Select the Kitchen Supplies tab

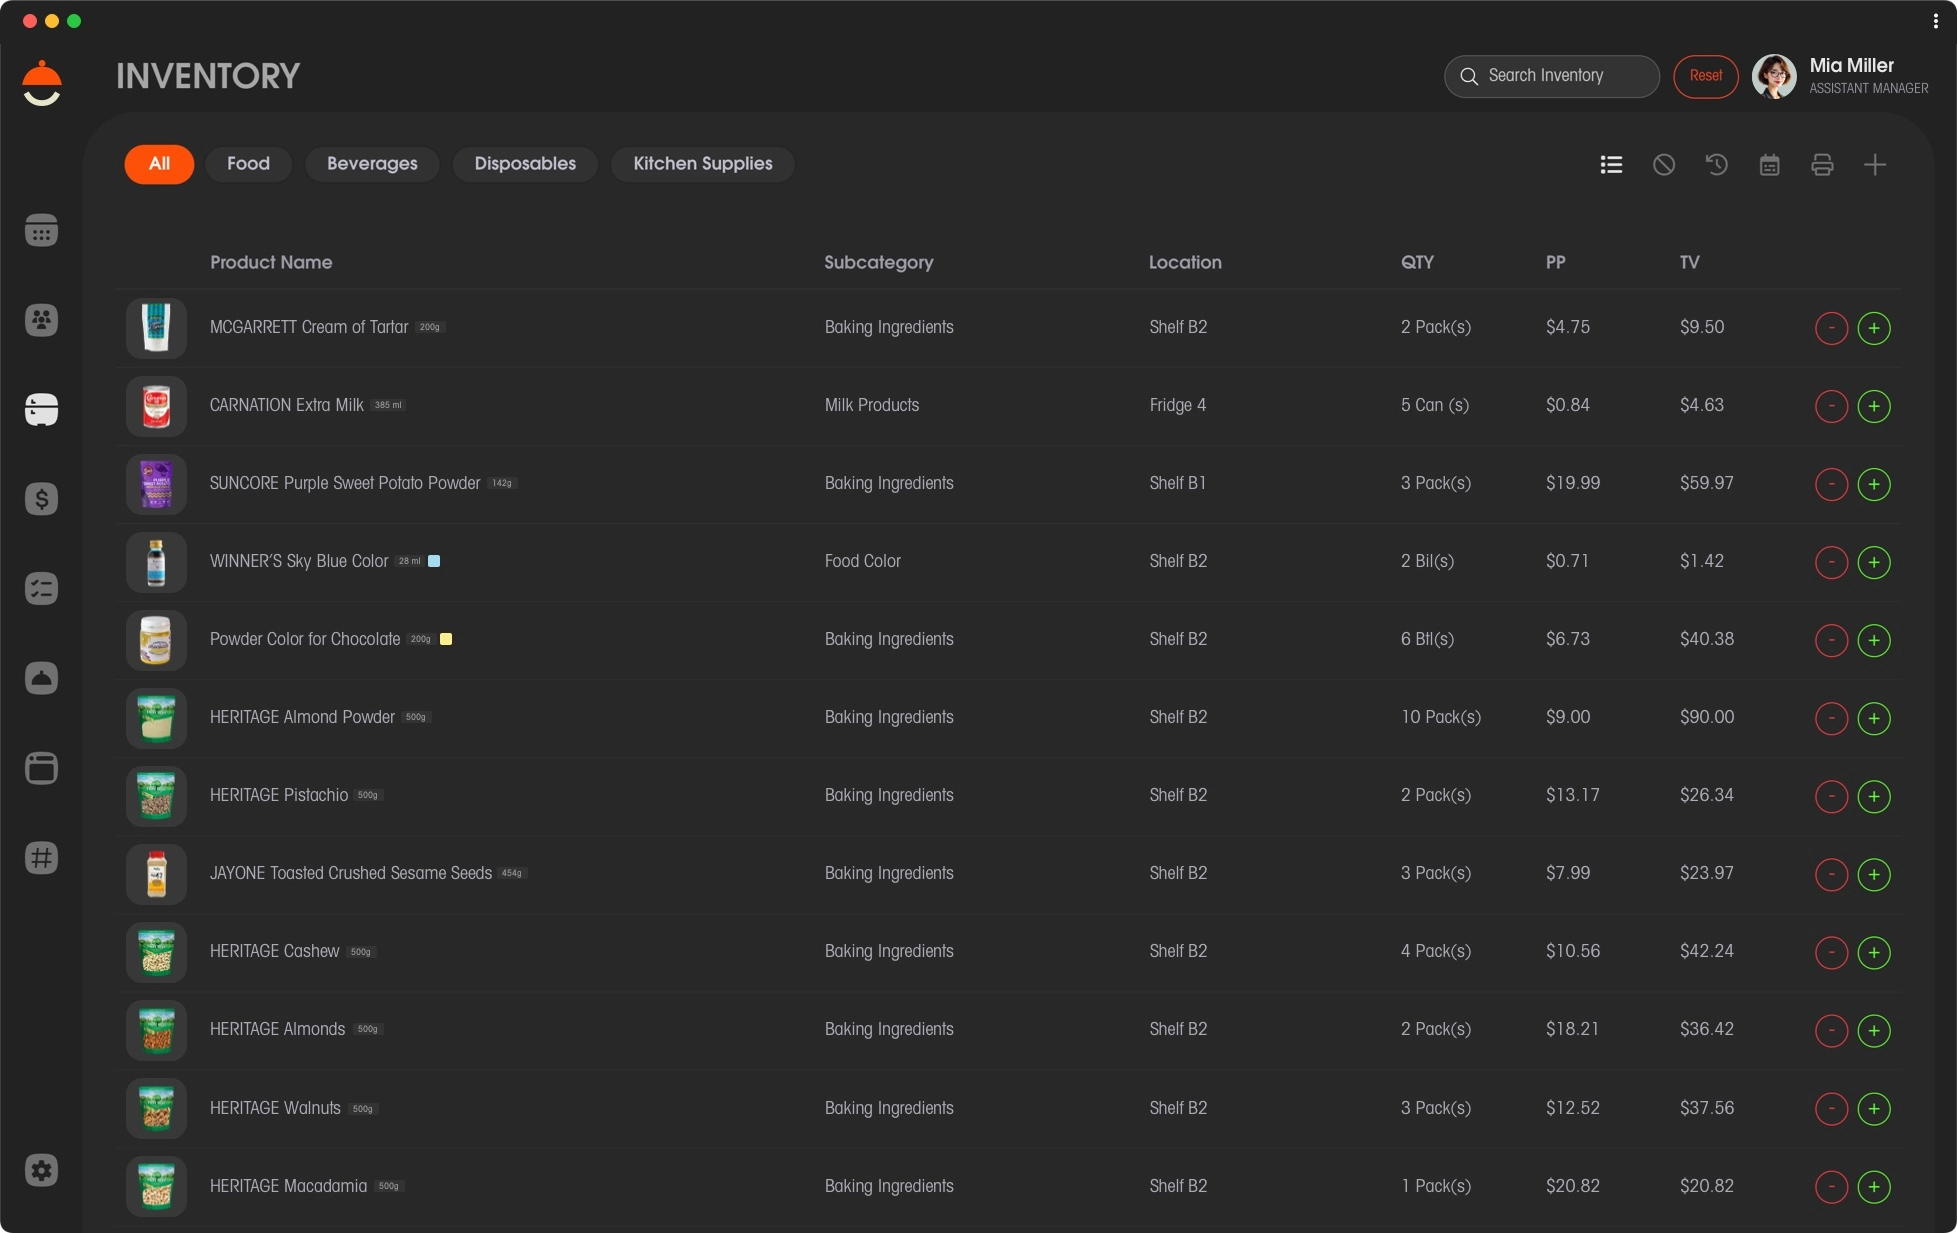[x=702, y=164]
